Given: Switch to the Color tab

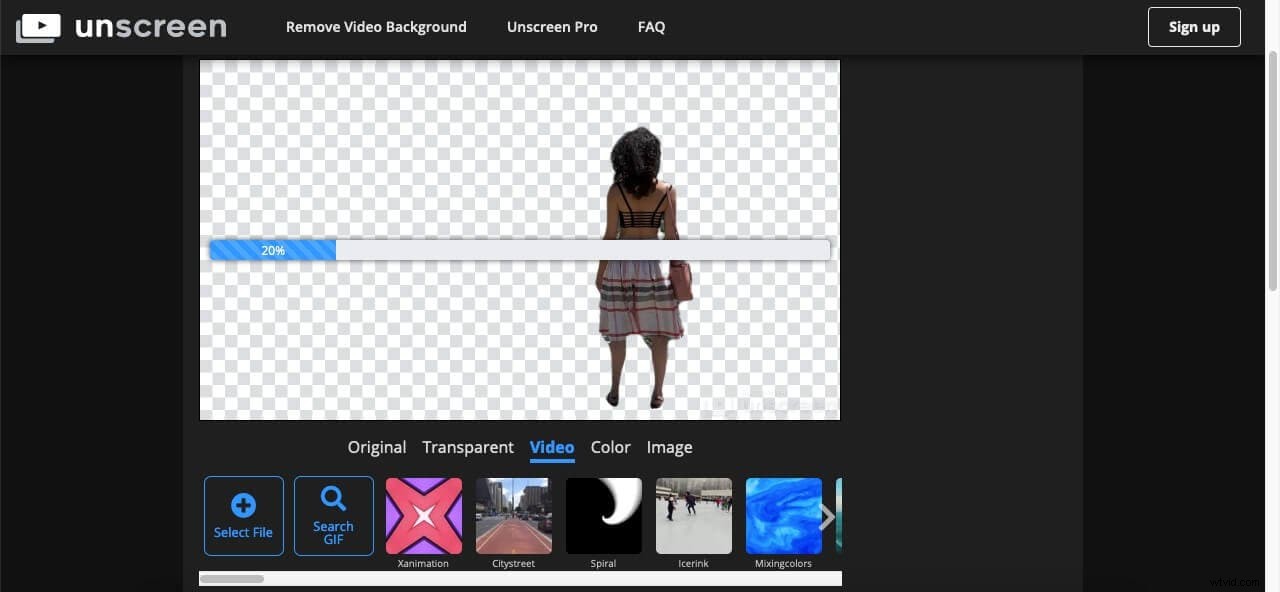Looking at the screenshot, I should pyautogui.click(x=610, y=447).
